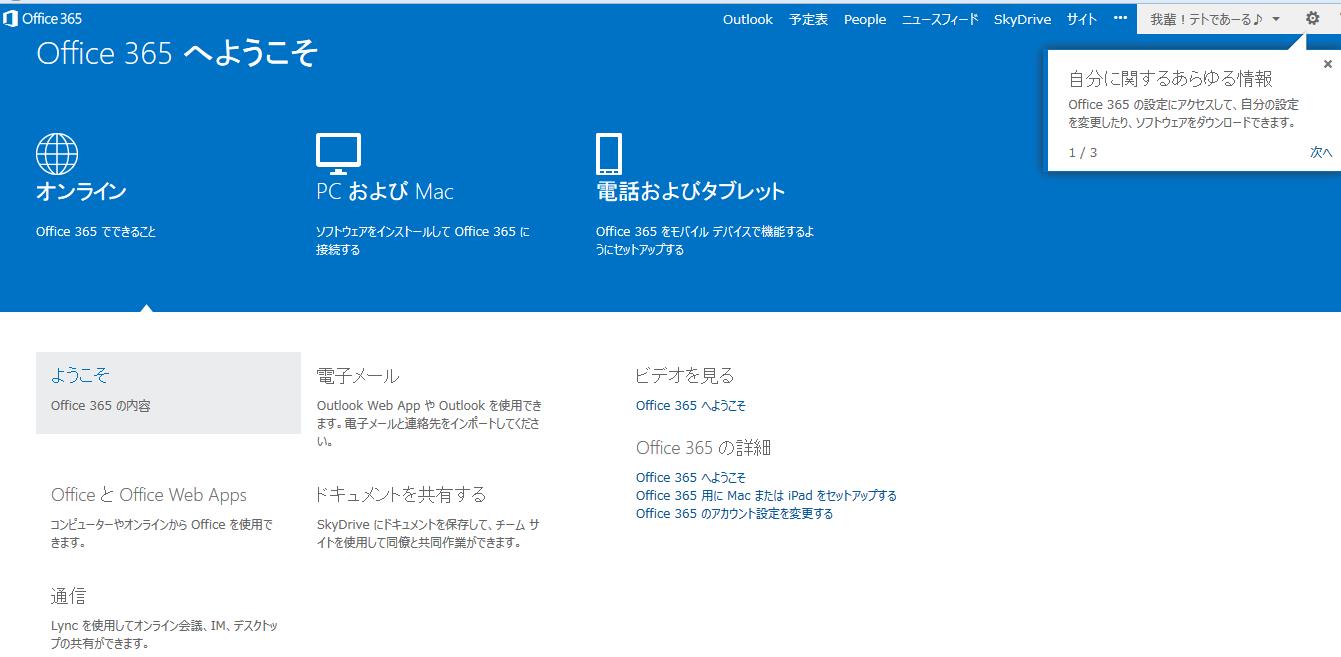Click Office 365 へようこそ link under ビデオを見る
This screenshot has width=1341, height=657.
click(691, 406)
